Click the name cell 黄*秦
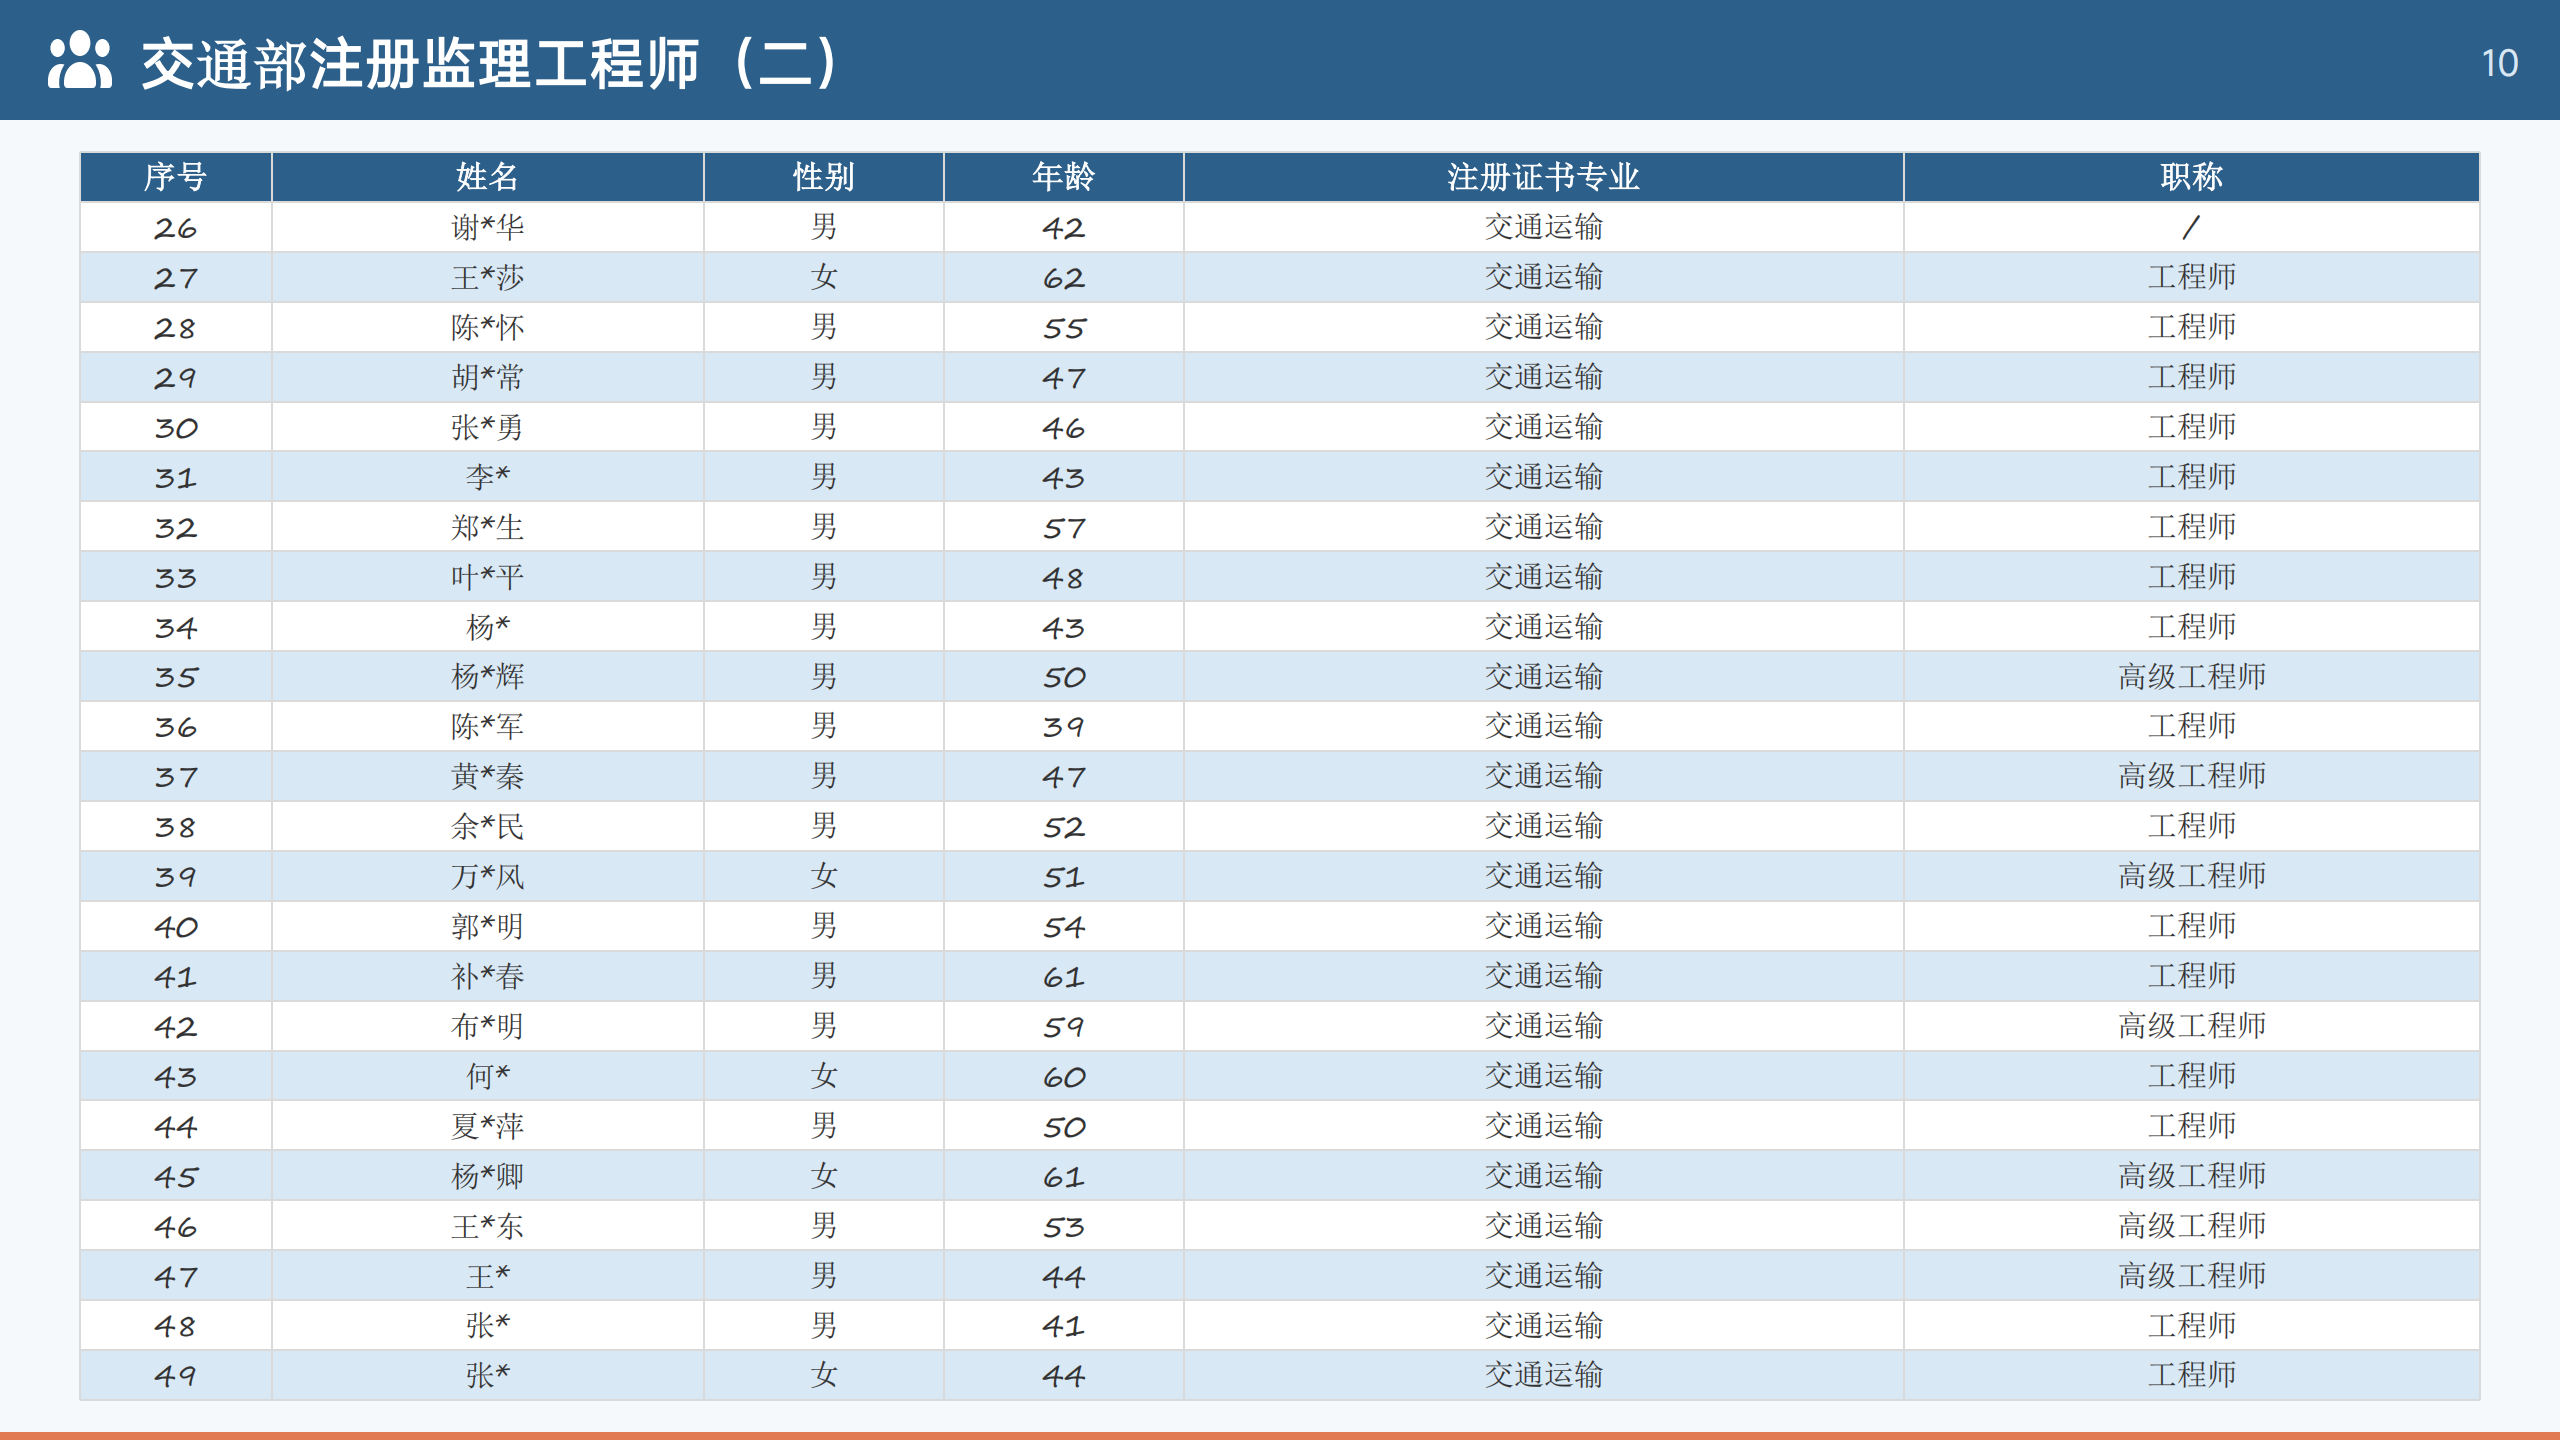 [x=488, y=776]
